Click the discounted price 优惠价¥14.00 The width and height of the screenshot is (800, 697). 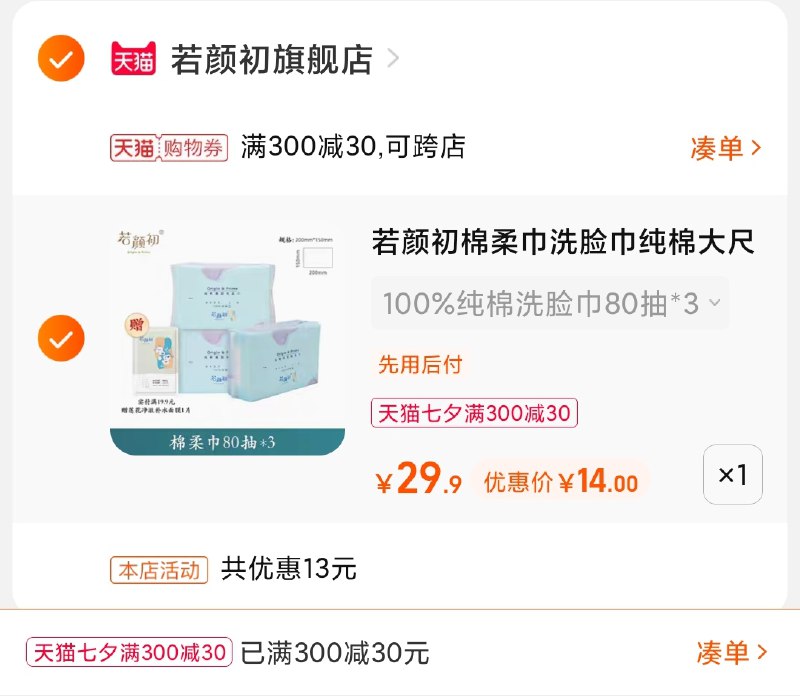tap(560, 478)
